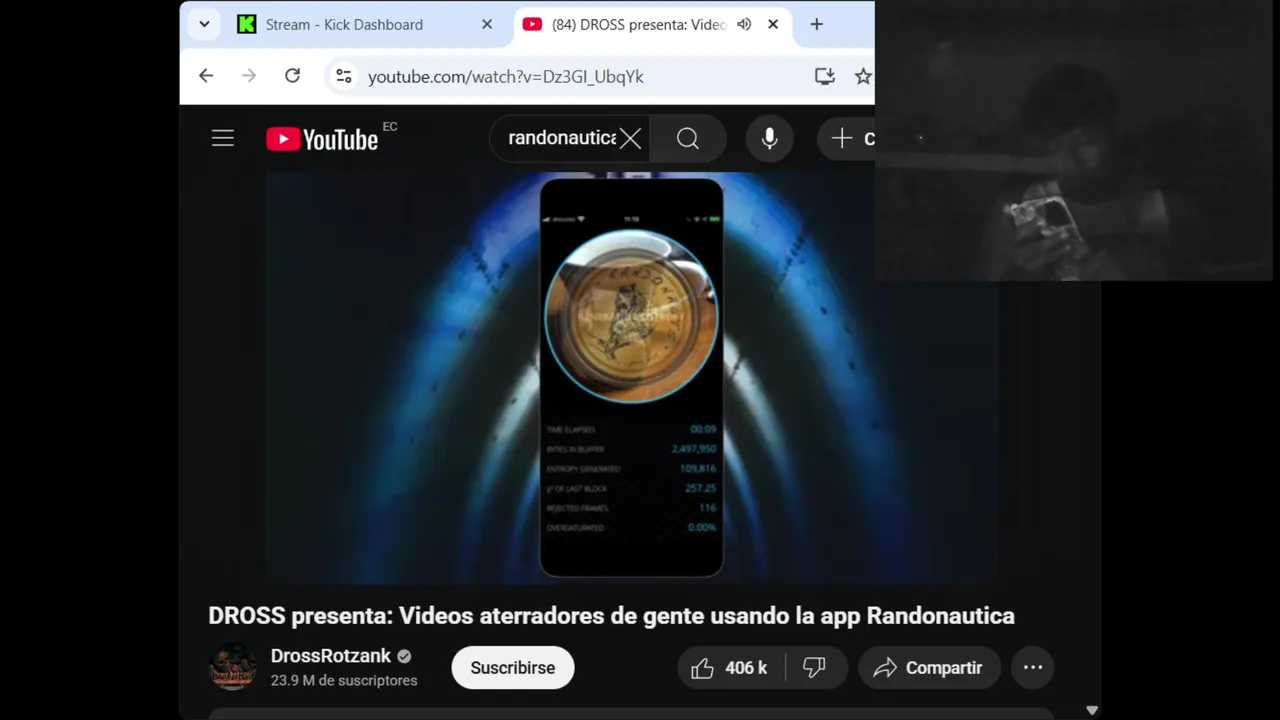Image resolution: width=1280 pixels, height=720 pixels.
Task: Switch to Stream - Kick Dashboard tab
Action: [365, 24]
